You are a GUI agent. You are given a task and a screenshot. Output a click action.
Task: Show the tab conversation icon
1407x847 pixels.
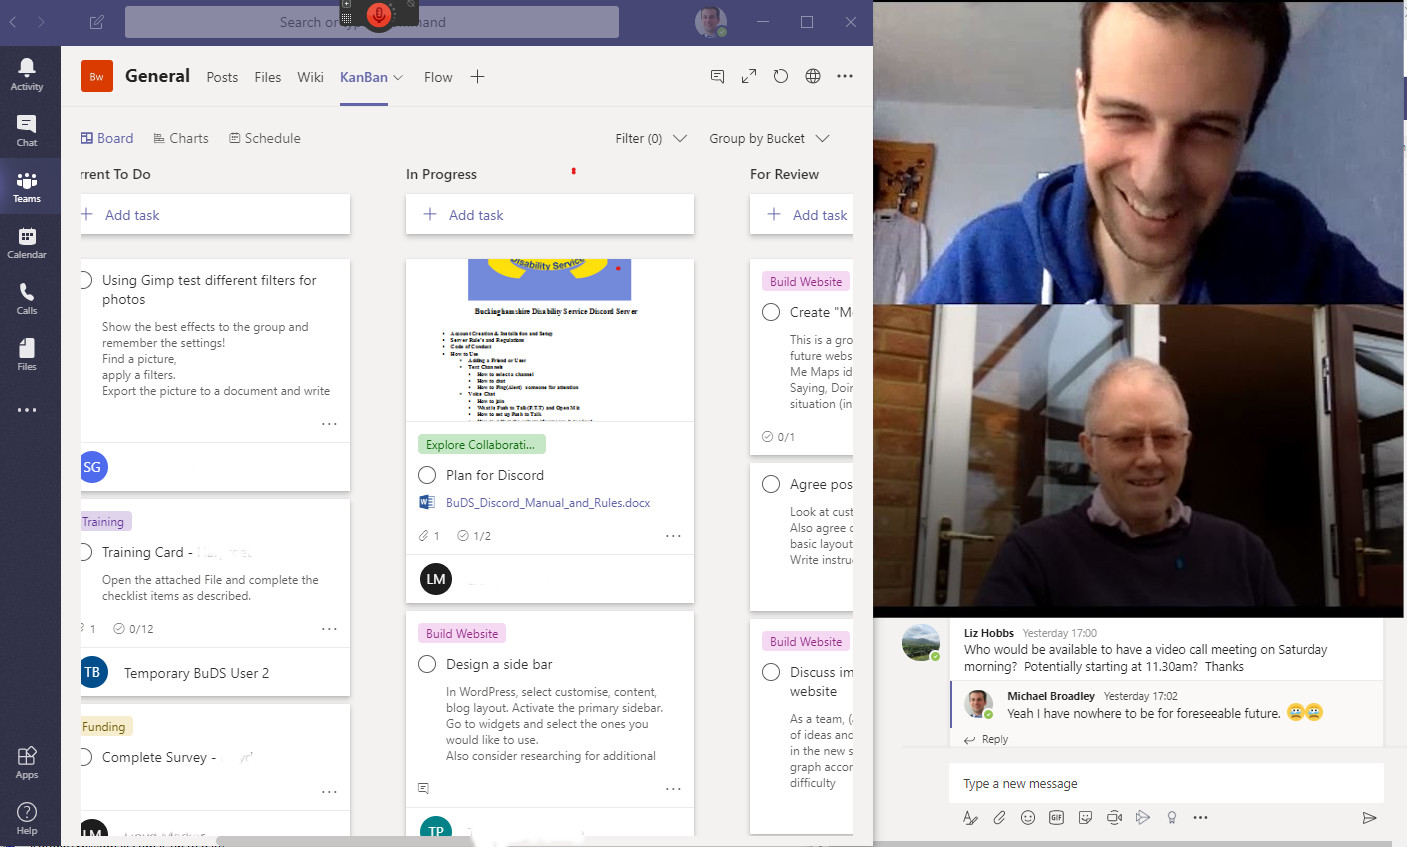click(x=717, y=76)
